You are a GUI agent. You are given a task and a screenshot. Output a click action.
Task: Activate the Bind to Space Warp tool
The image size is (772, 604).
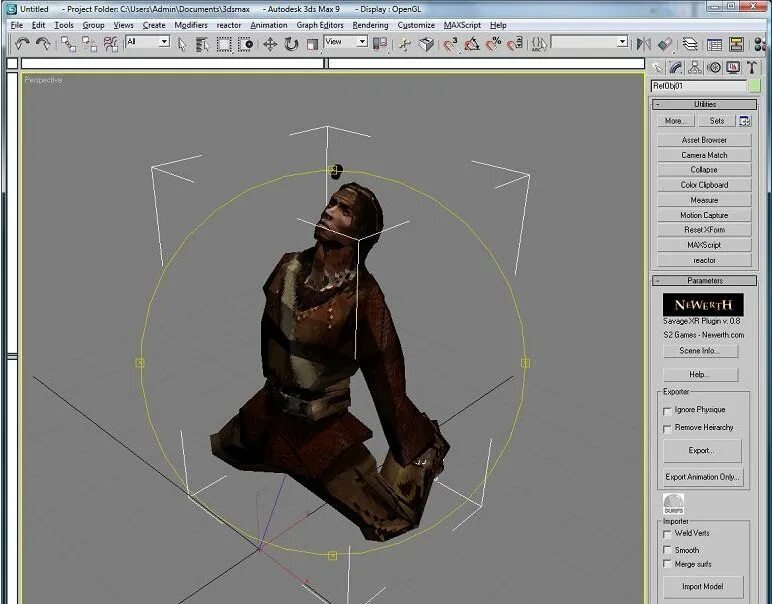111,44
